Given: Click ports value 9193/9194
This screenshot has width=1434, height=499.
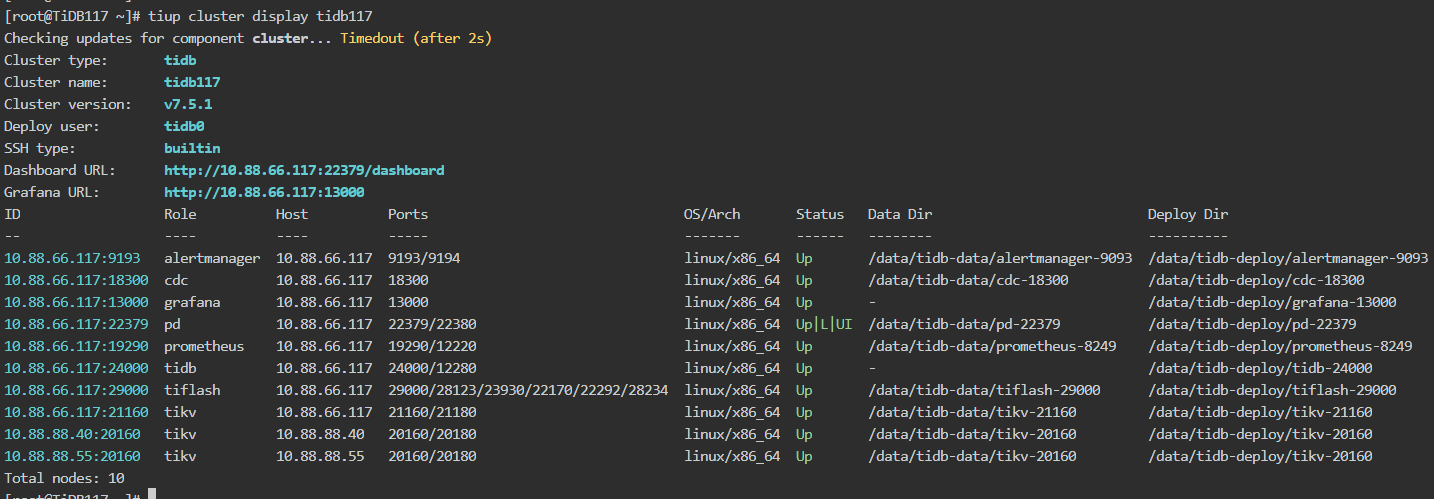Looking at the screenshot, I should (424, 258).
